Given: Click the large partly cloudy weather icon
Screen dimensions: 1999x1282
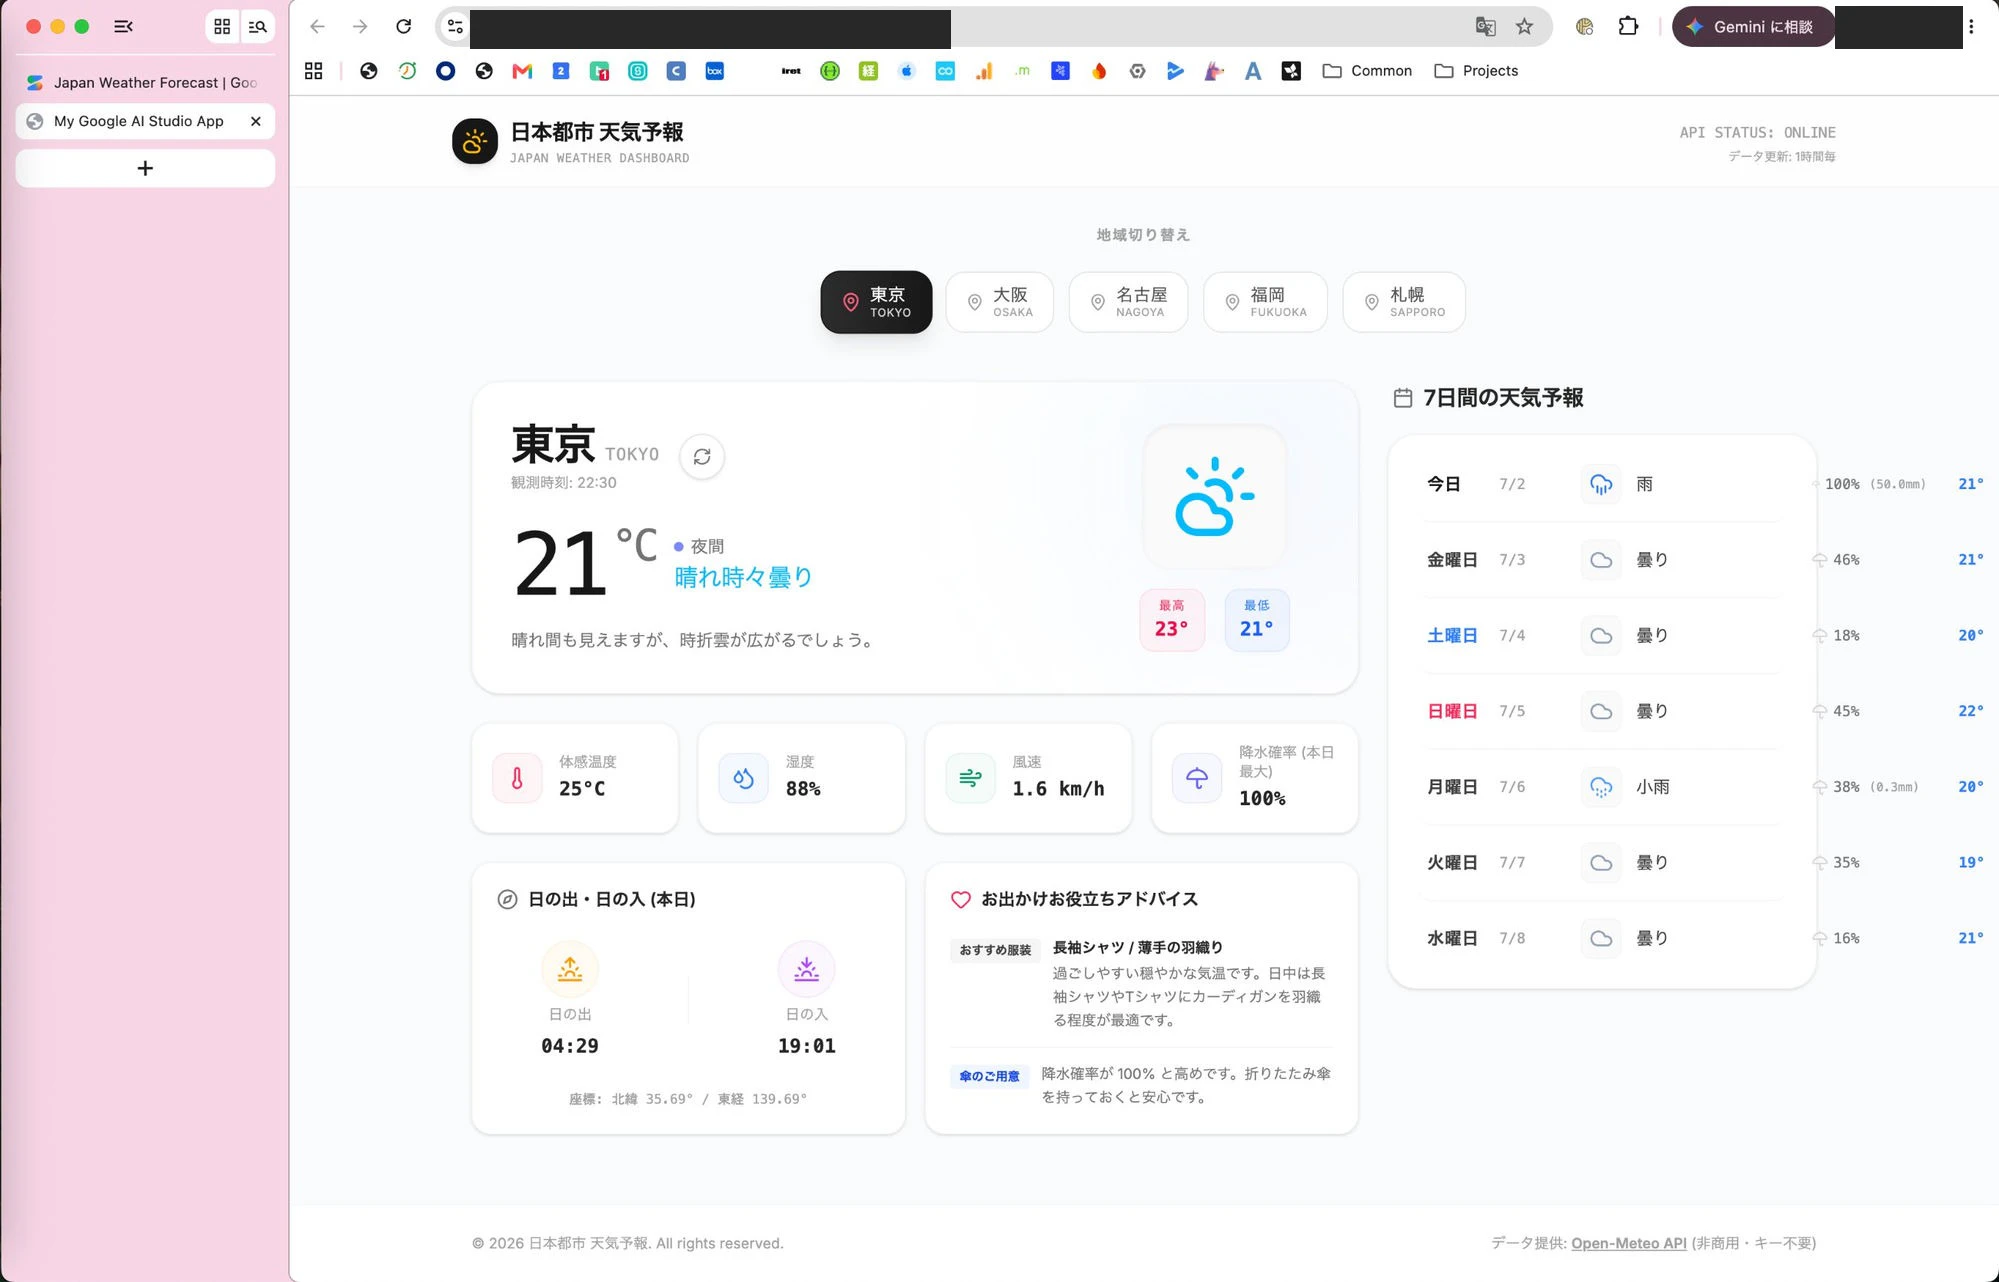Looking at the screenshot, I should (1215, 497).
